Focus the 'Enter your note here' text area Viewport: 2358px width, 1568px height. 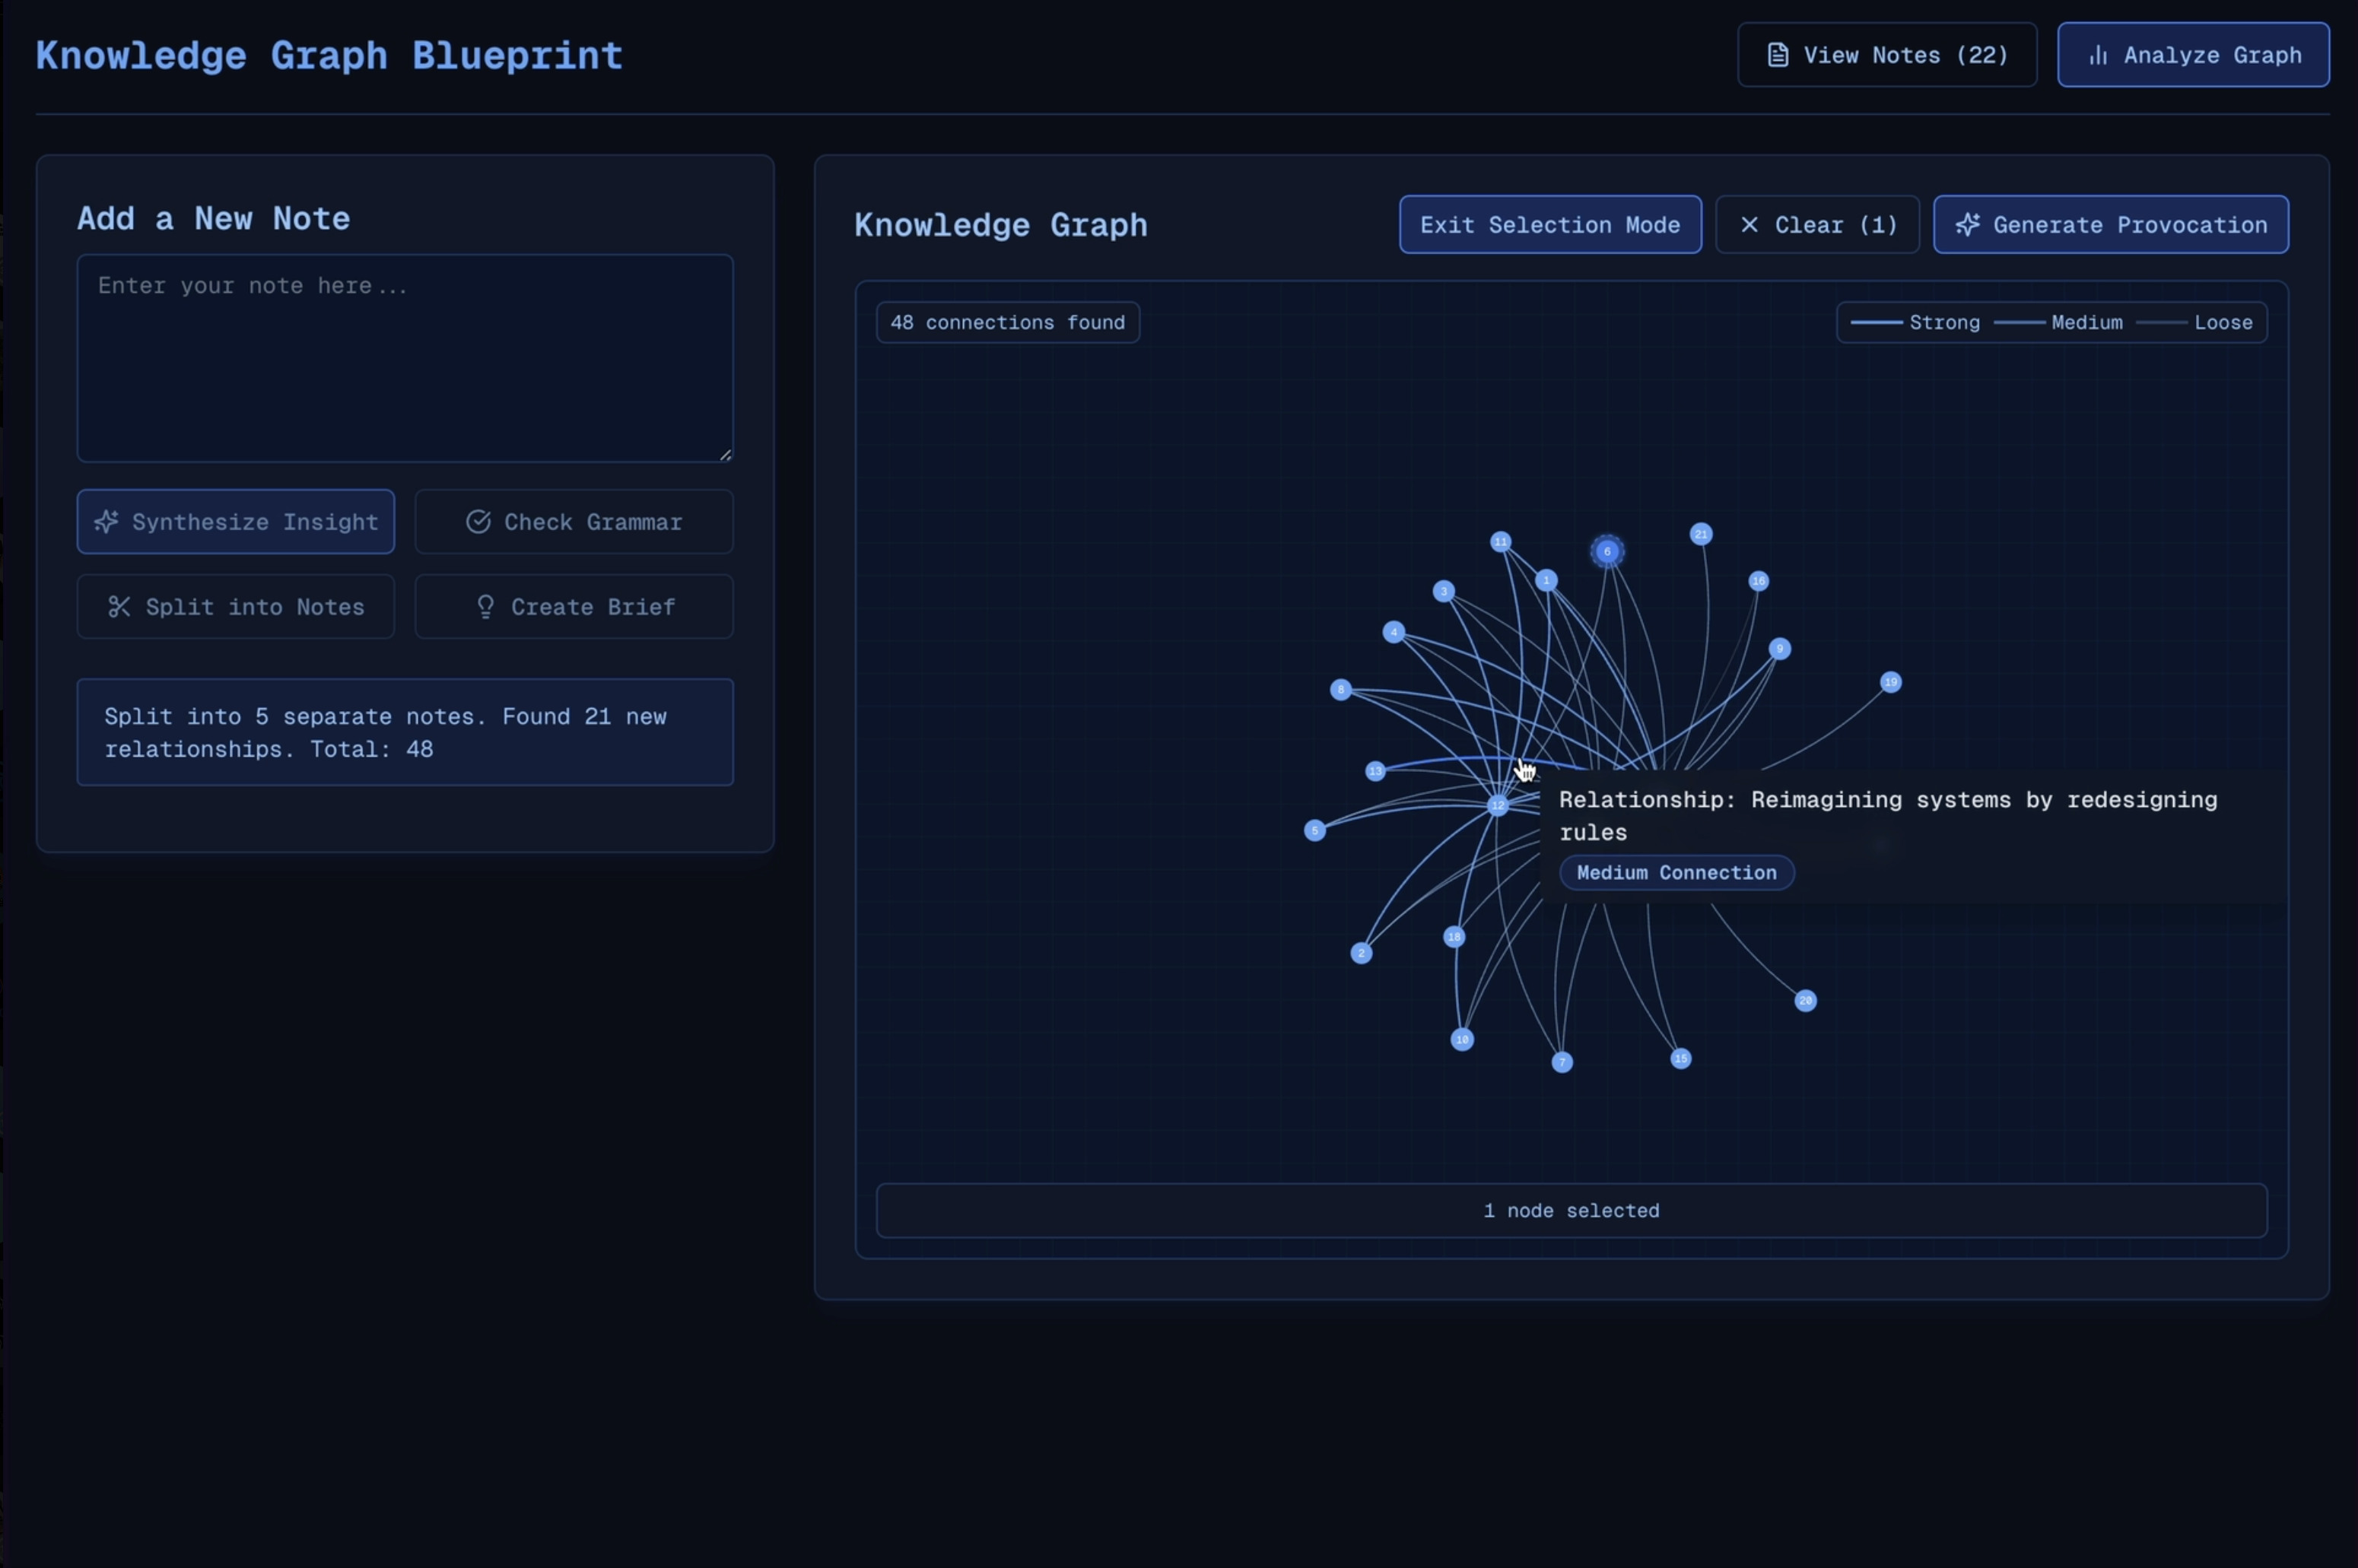point(405,358)
